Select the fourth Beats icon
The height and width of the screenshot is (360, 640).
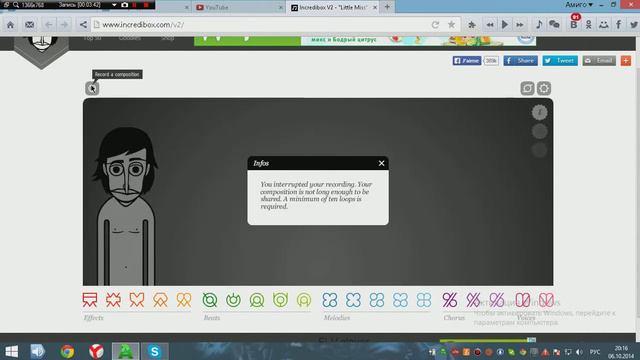pyautogui.click(x=280, y=300)
